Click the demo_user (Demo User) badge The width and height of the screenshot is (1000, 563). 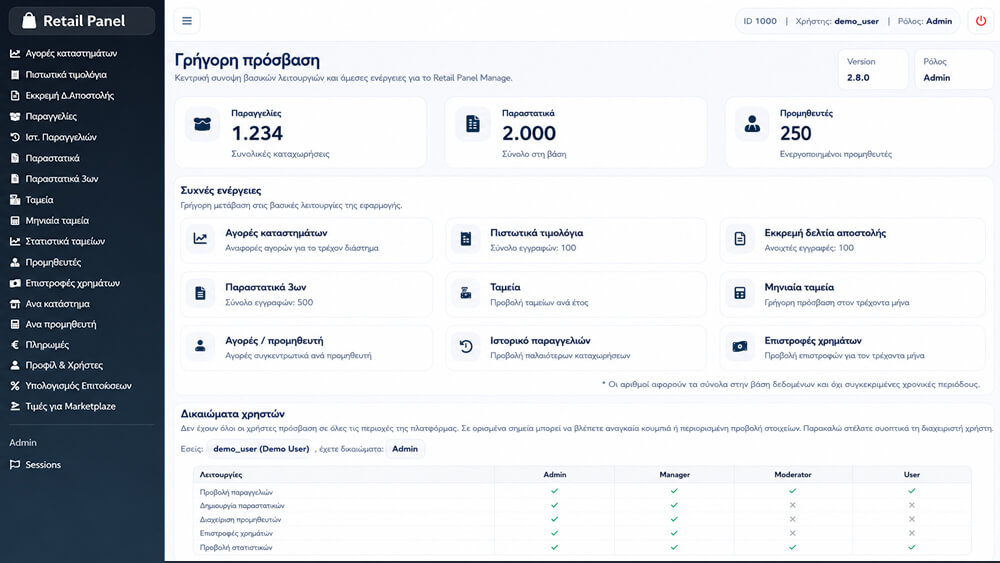pos(261,449)
